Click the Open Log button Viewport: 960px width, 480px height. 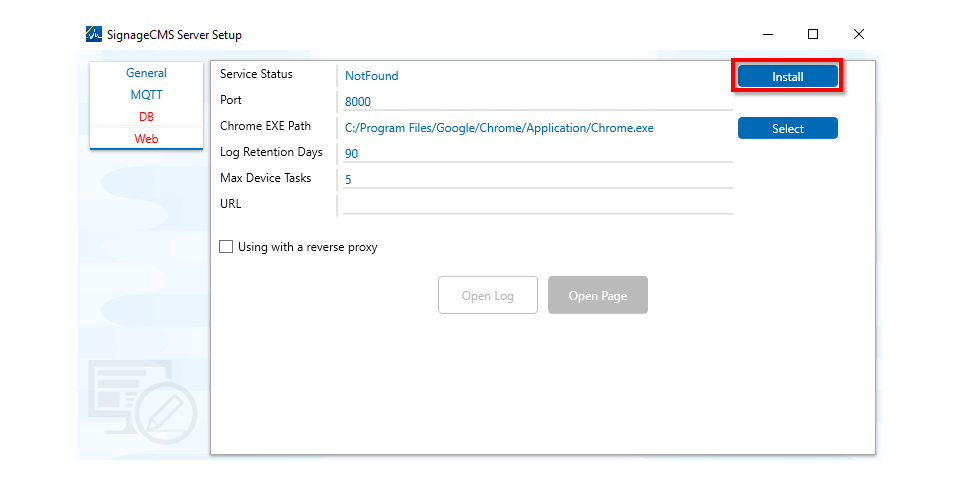point(488,296)
